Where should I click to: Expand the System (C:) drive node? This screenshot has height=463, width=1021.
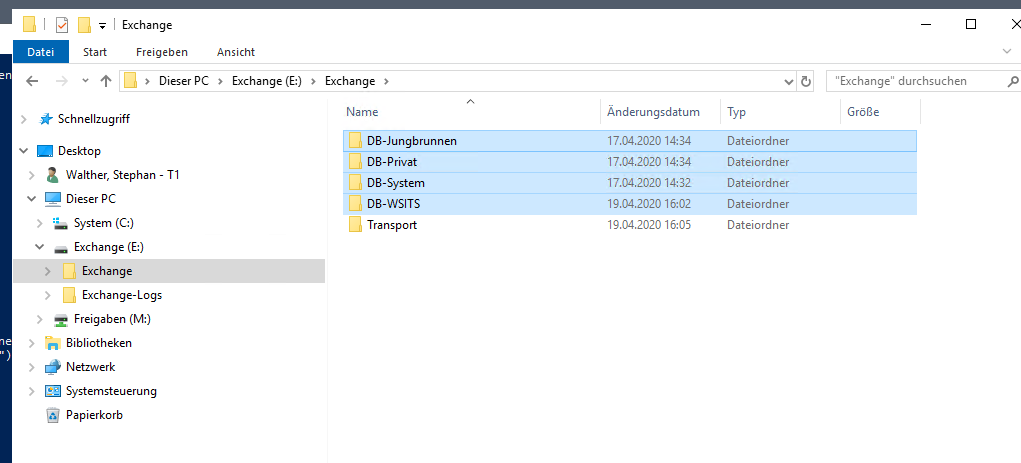point(40,223)
